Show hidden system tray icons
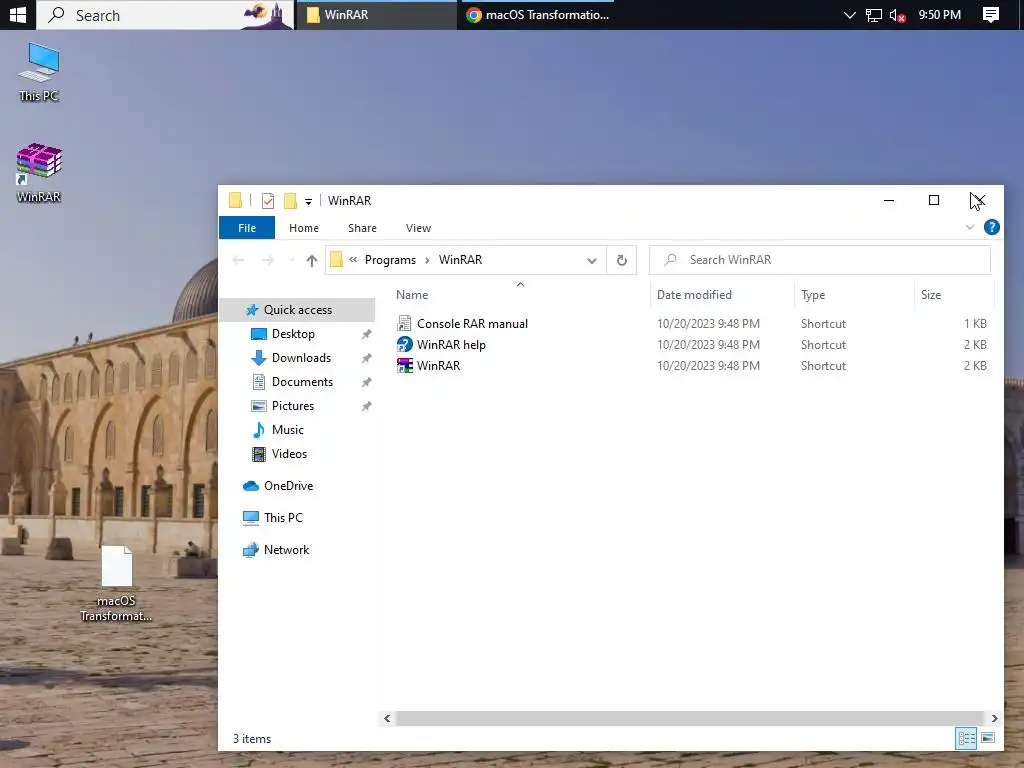This screenshot has height=768, width=1024. coord(849,15)
